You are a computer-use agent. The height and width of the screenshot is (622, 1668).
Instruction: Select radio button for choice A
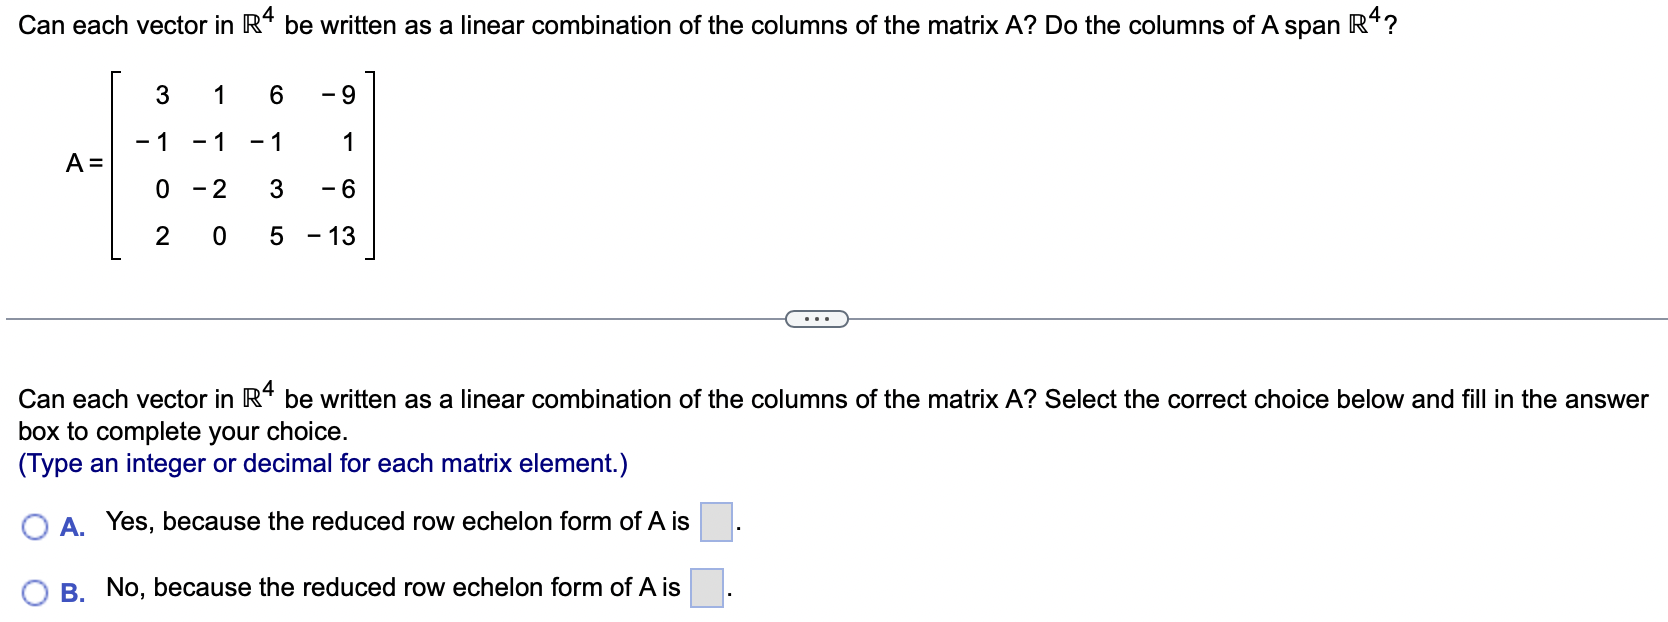pos(36,524)
